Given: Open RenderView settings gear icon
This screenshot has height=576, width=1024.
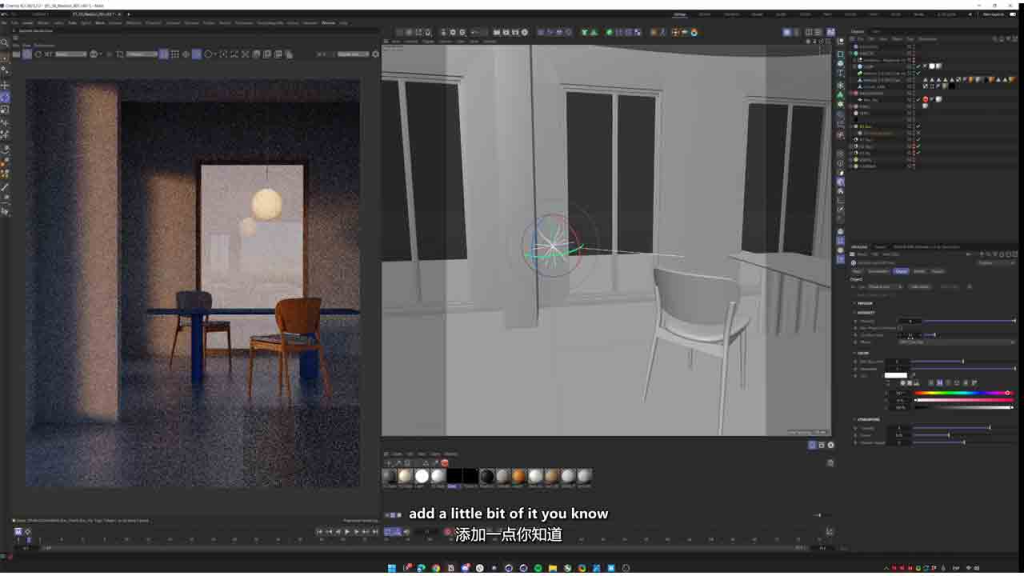Looking at the screenshot, I should [375, 54].
